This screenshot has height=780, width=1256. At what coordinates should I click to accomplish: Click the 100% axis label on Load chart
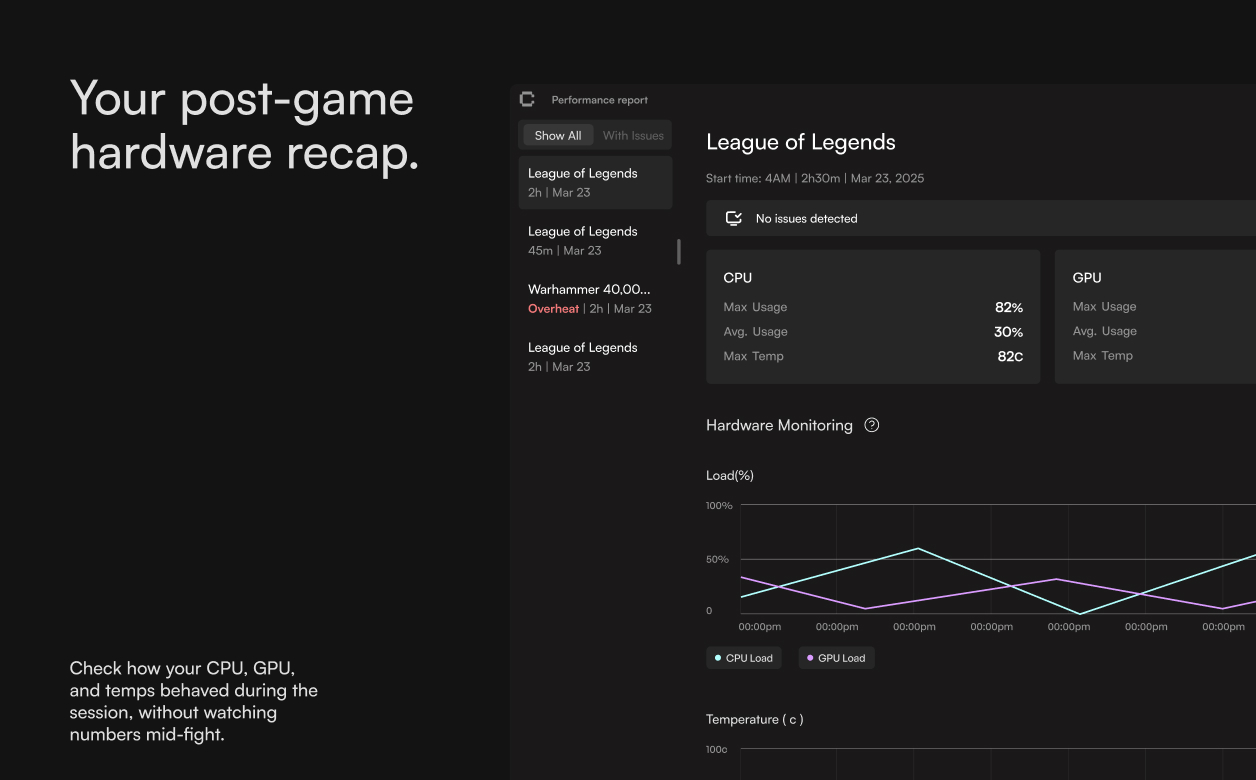[719, 506]
